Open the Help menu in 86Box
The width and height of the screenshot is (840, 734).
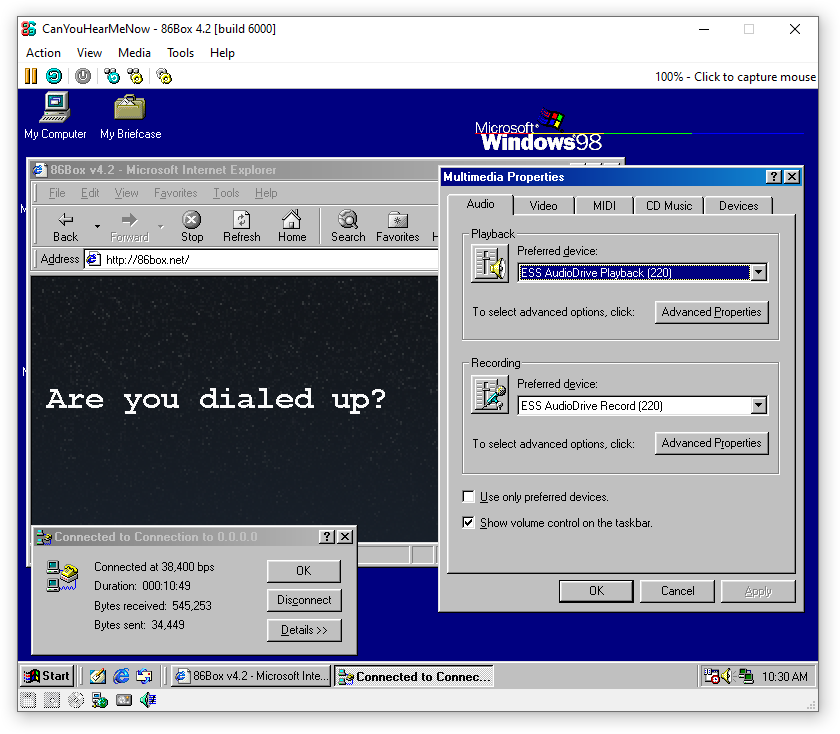222,53
